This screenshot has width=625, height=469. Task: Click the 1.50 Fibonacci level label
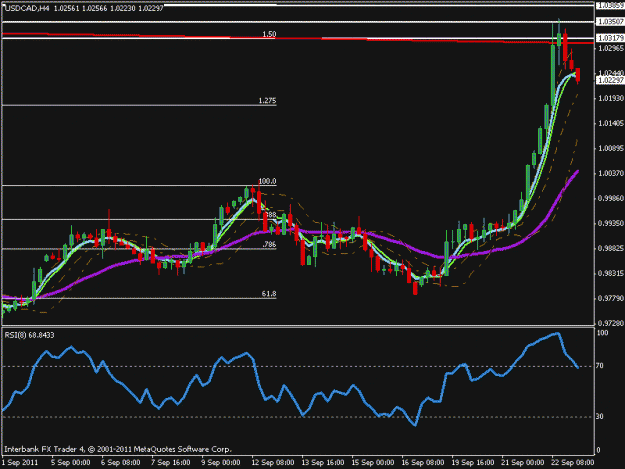coord(269,34)
